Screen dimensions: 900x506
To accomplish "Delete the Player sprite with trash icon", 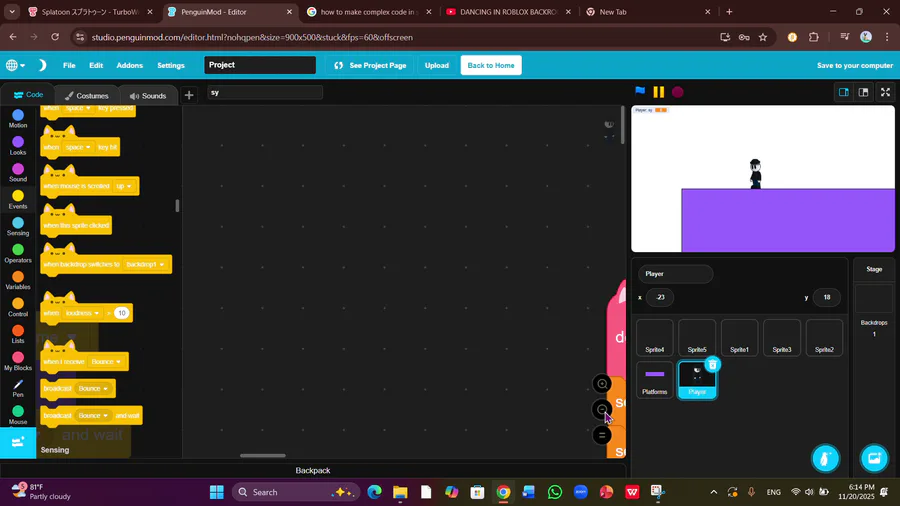I will 712,365.
